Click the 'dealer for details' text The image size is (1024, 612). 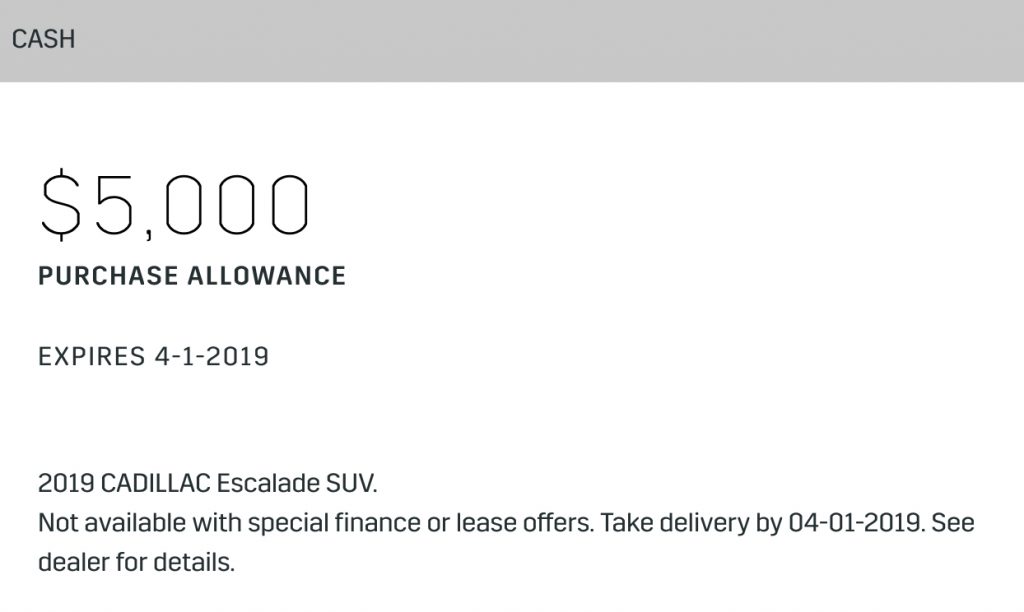pyautogui.click(x=136, y=562)
